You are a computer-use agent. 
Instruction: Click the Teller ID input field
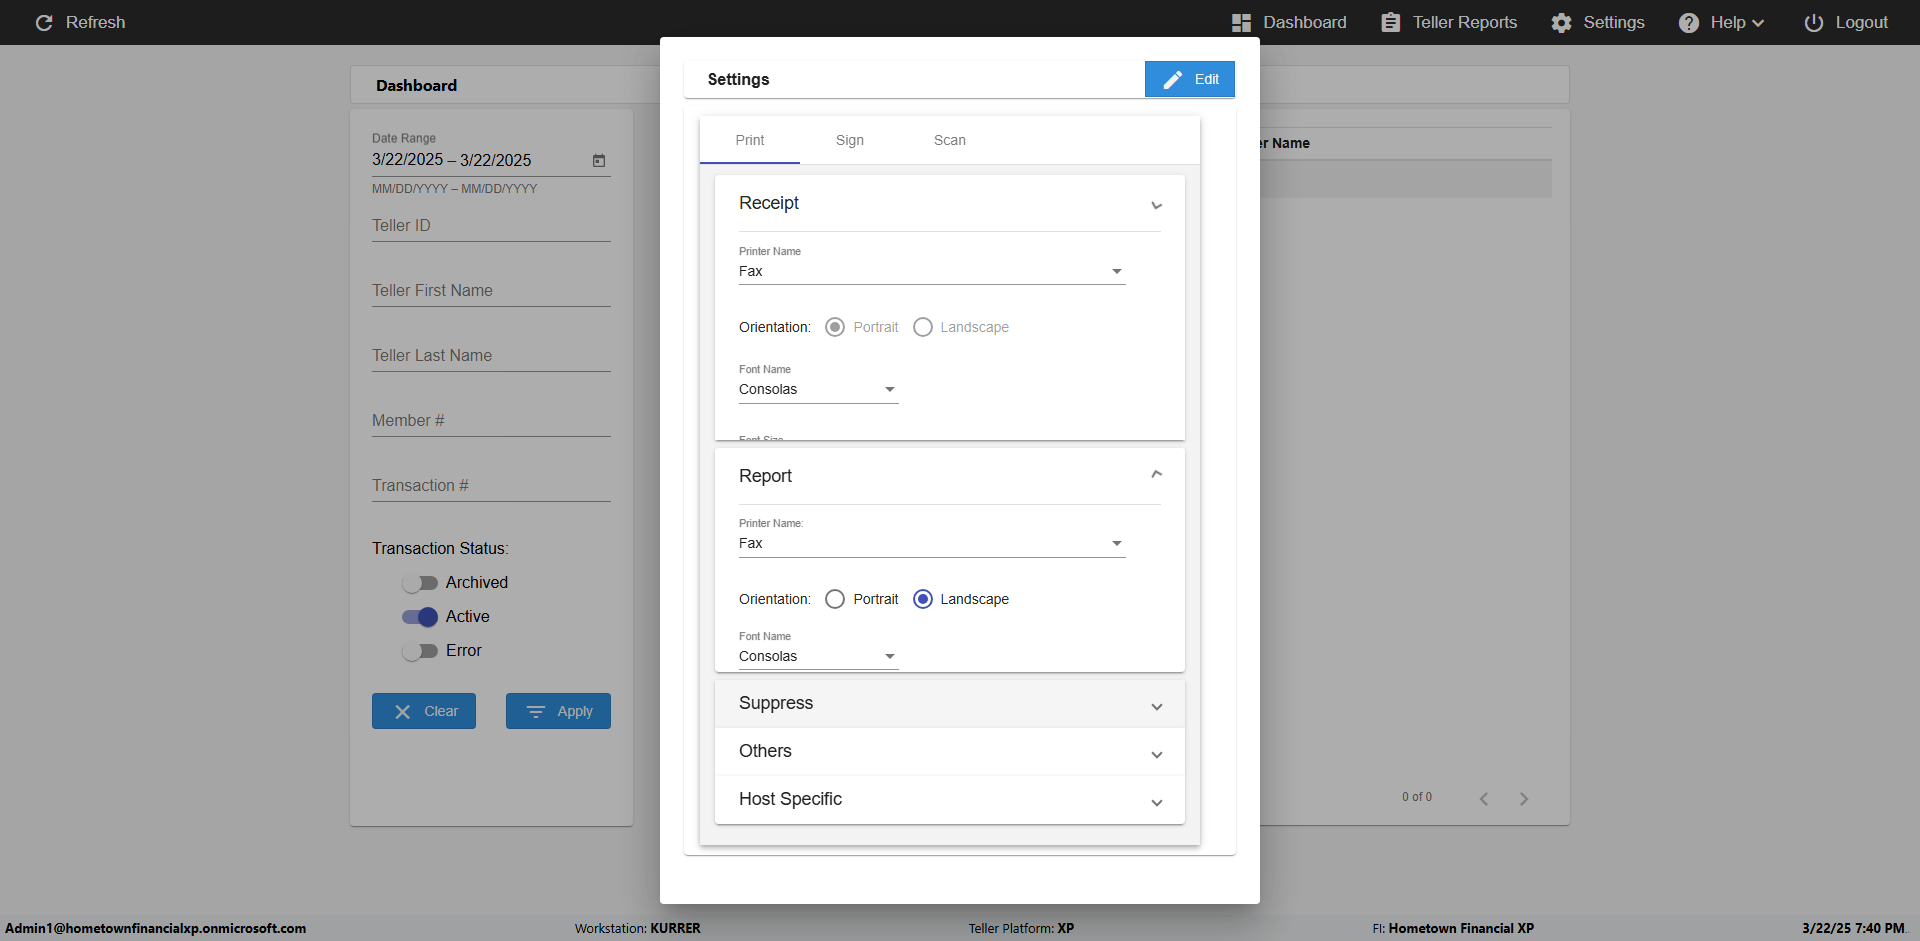(491, 226)
